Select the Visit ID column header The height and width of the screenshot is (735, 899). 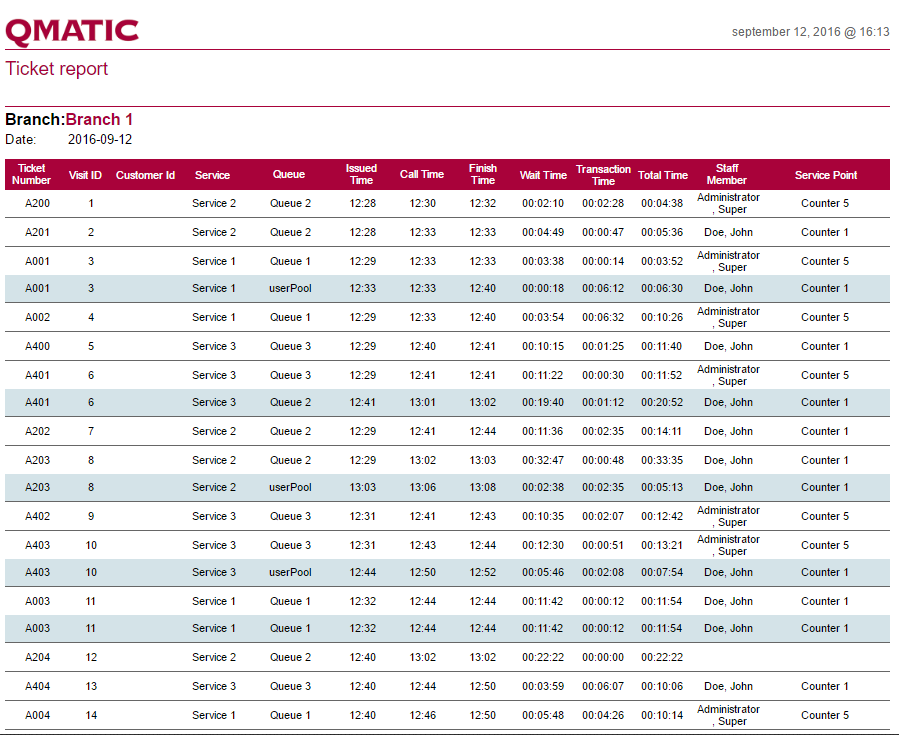click(85, 175)
